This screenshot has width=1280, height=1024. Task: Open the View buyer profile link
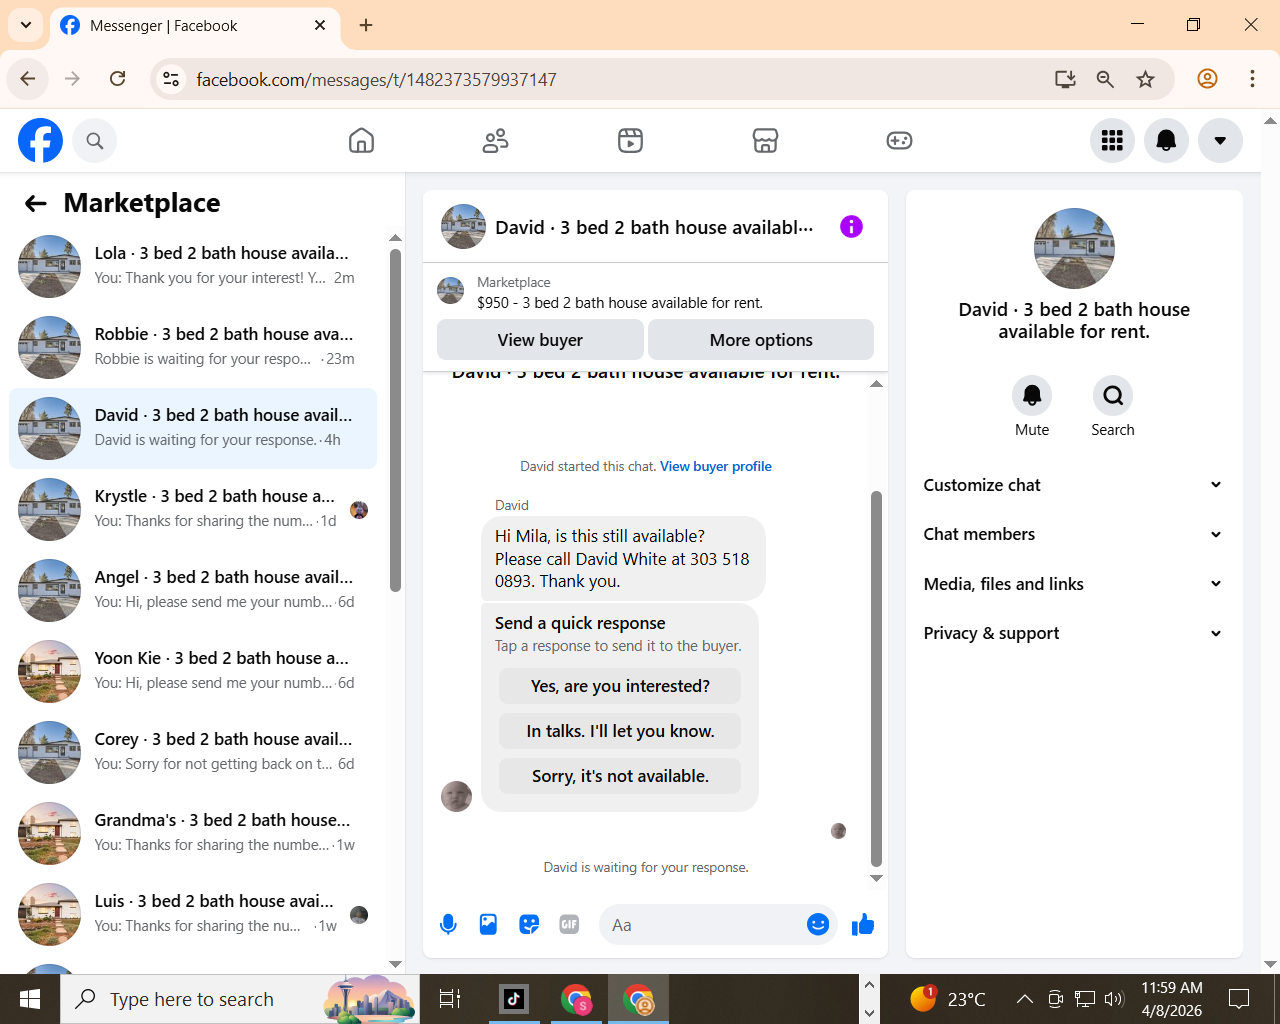pos(716,466)
